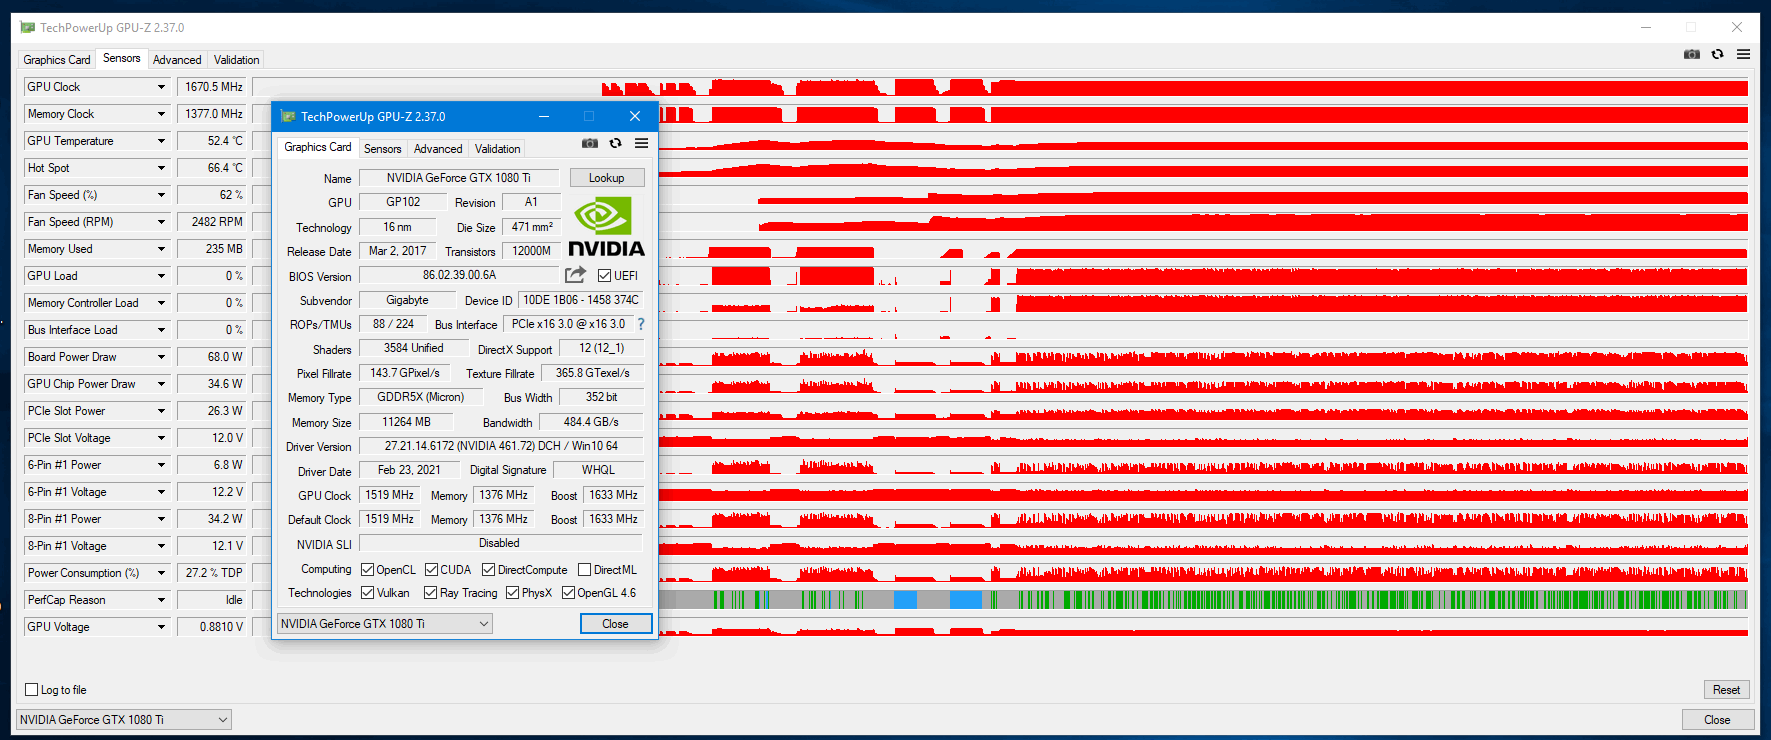Toggle the OpenGL 4.6 checkbox
Screen dimensions: 1771x740
[x=568, y=593]
